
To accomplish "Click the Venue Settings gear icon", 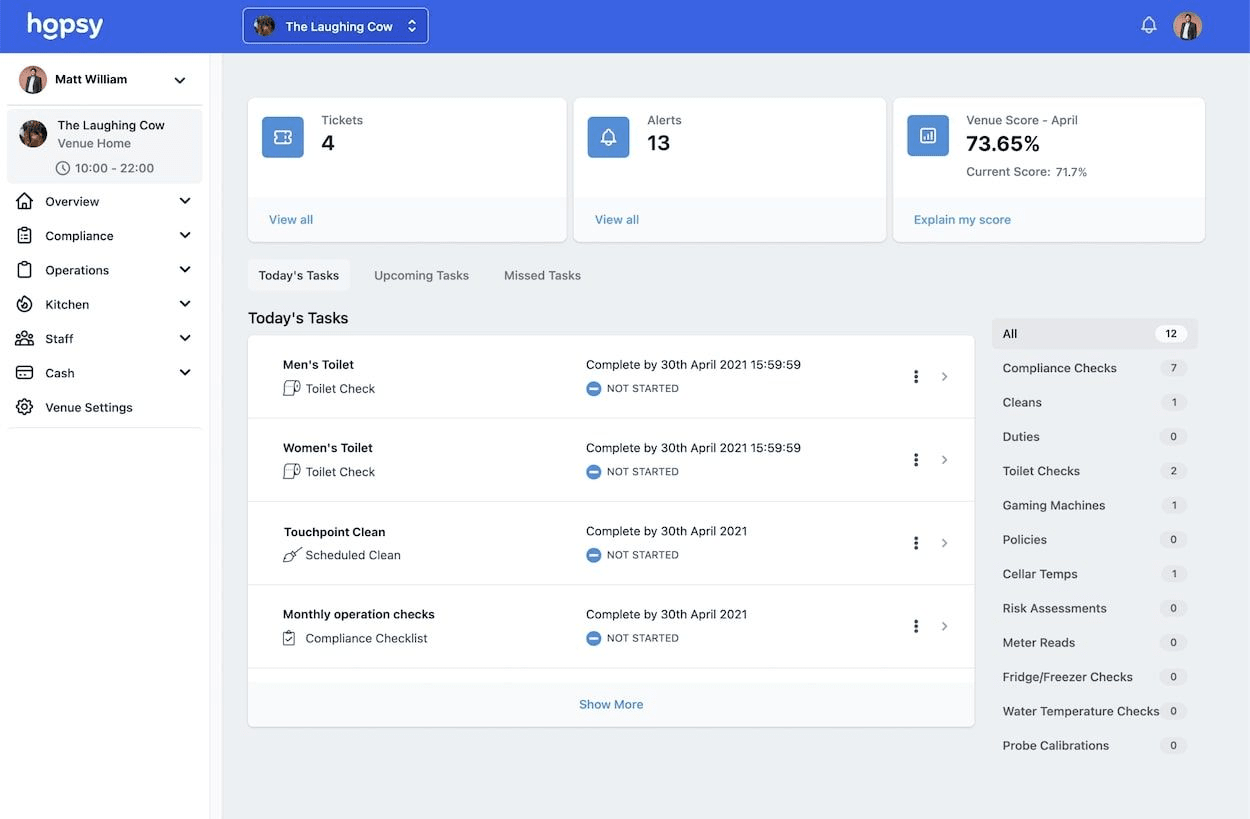I will click(24, 407).
